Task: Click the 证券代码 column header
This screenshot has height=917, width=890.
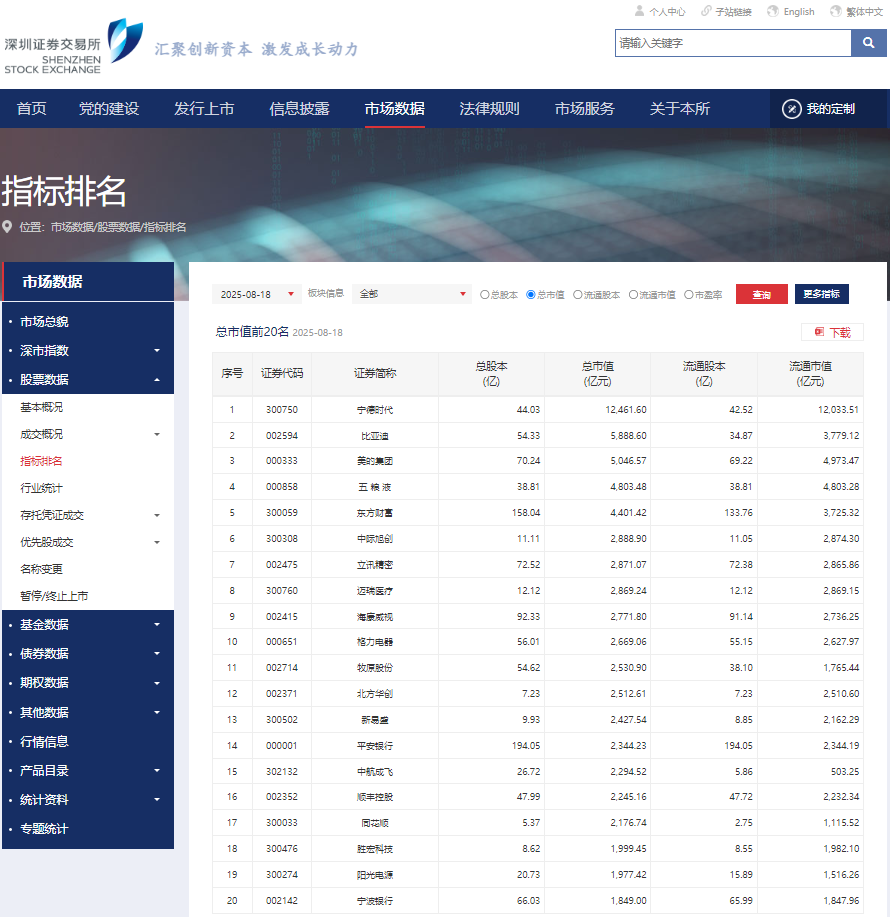Action: [282, 374]
